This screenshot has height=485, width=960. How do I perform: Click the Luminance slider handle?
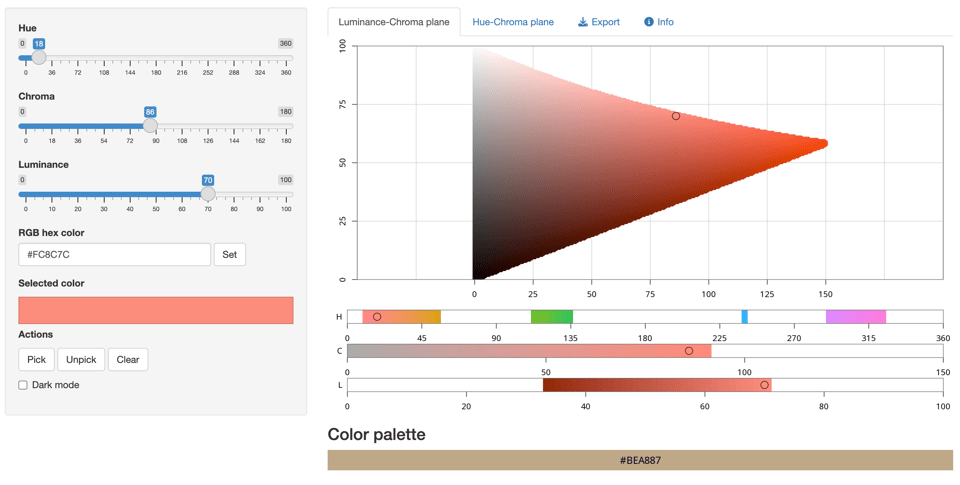(208, 194)
